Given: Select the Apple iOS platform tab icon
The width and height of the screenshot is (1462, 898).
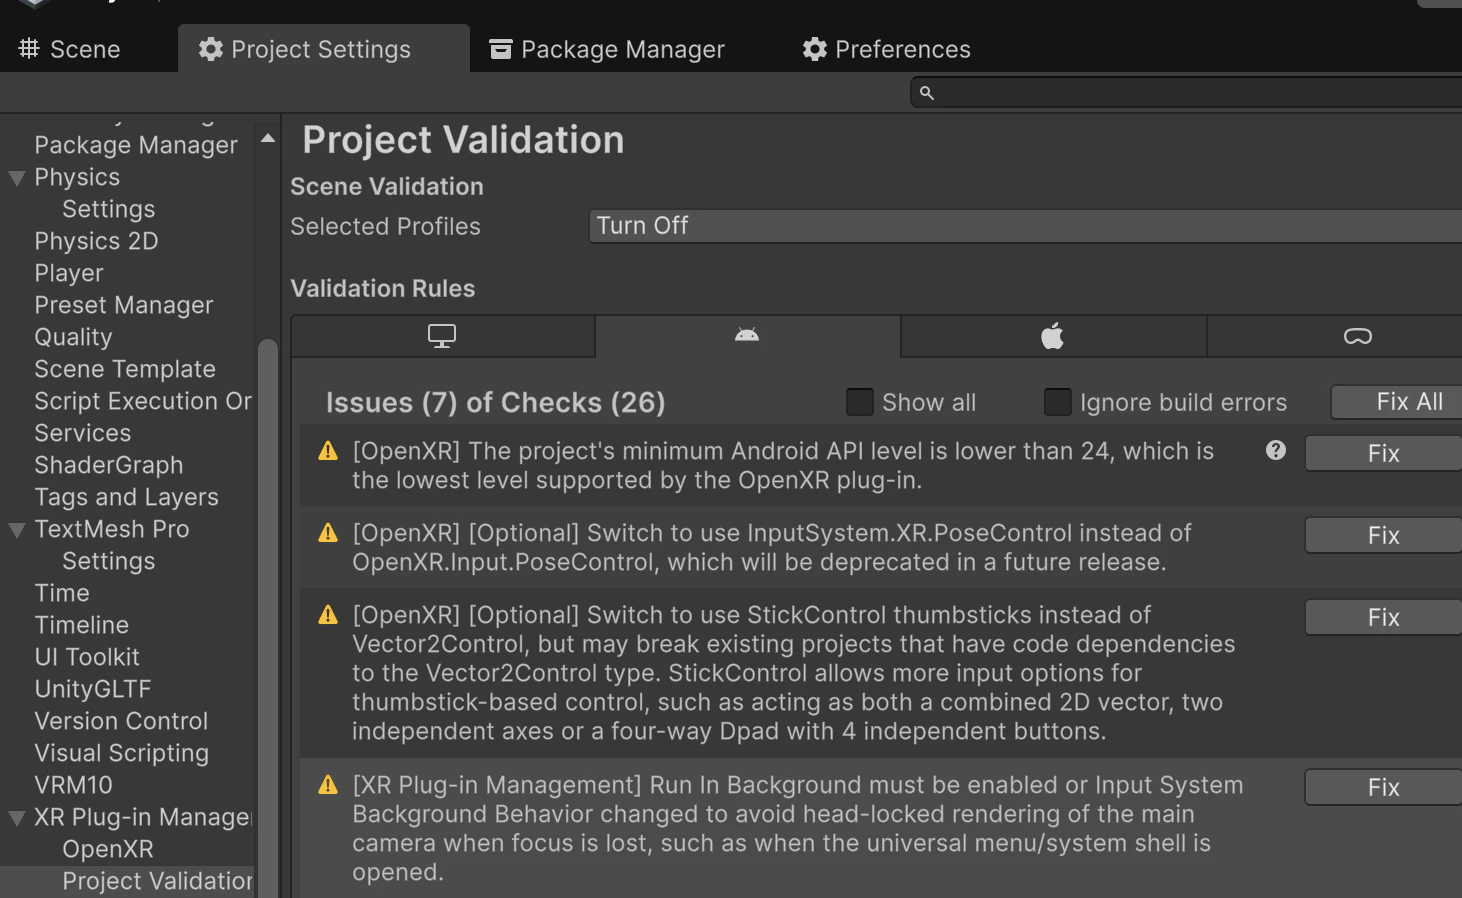Looking at the screenshot, I should point(1052,336).
